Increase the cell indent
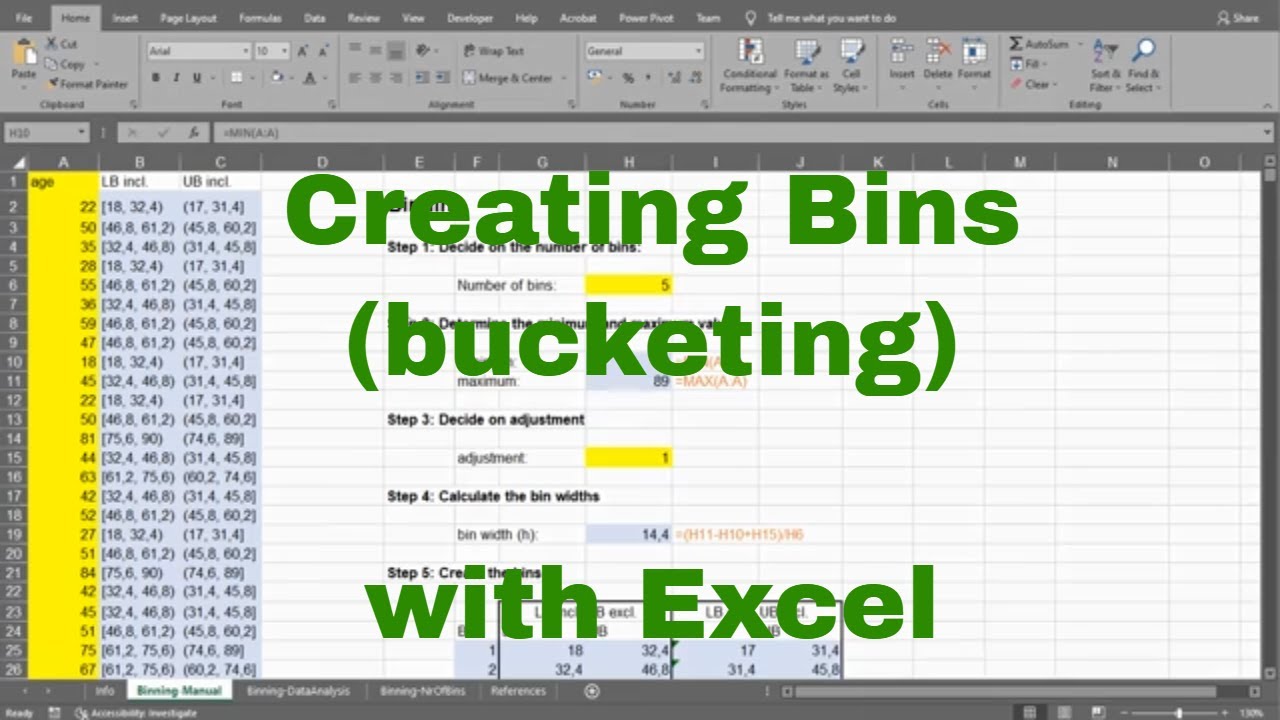 [441, 78]
